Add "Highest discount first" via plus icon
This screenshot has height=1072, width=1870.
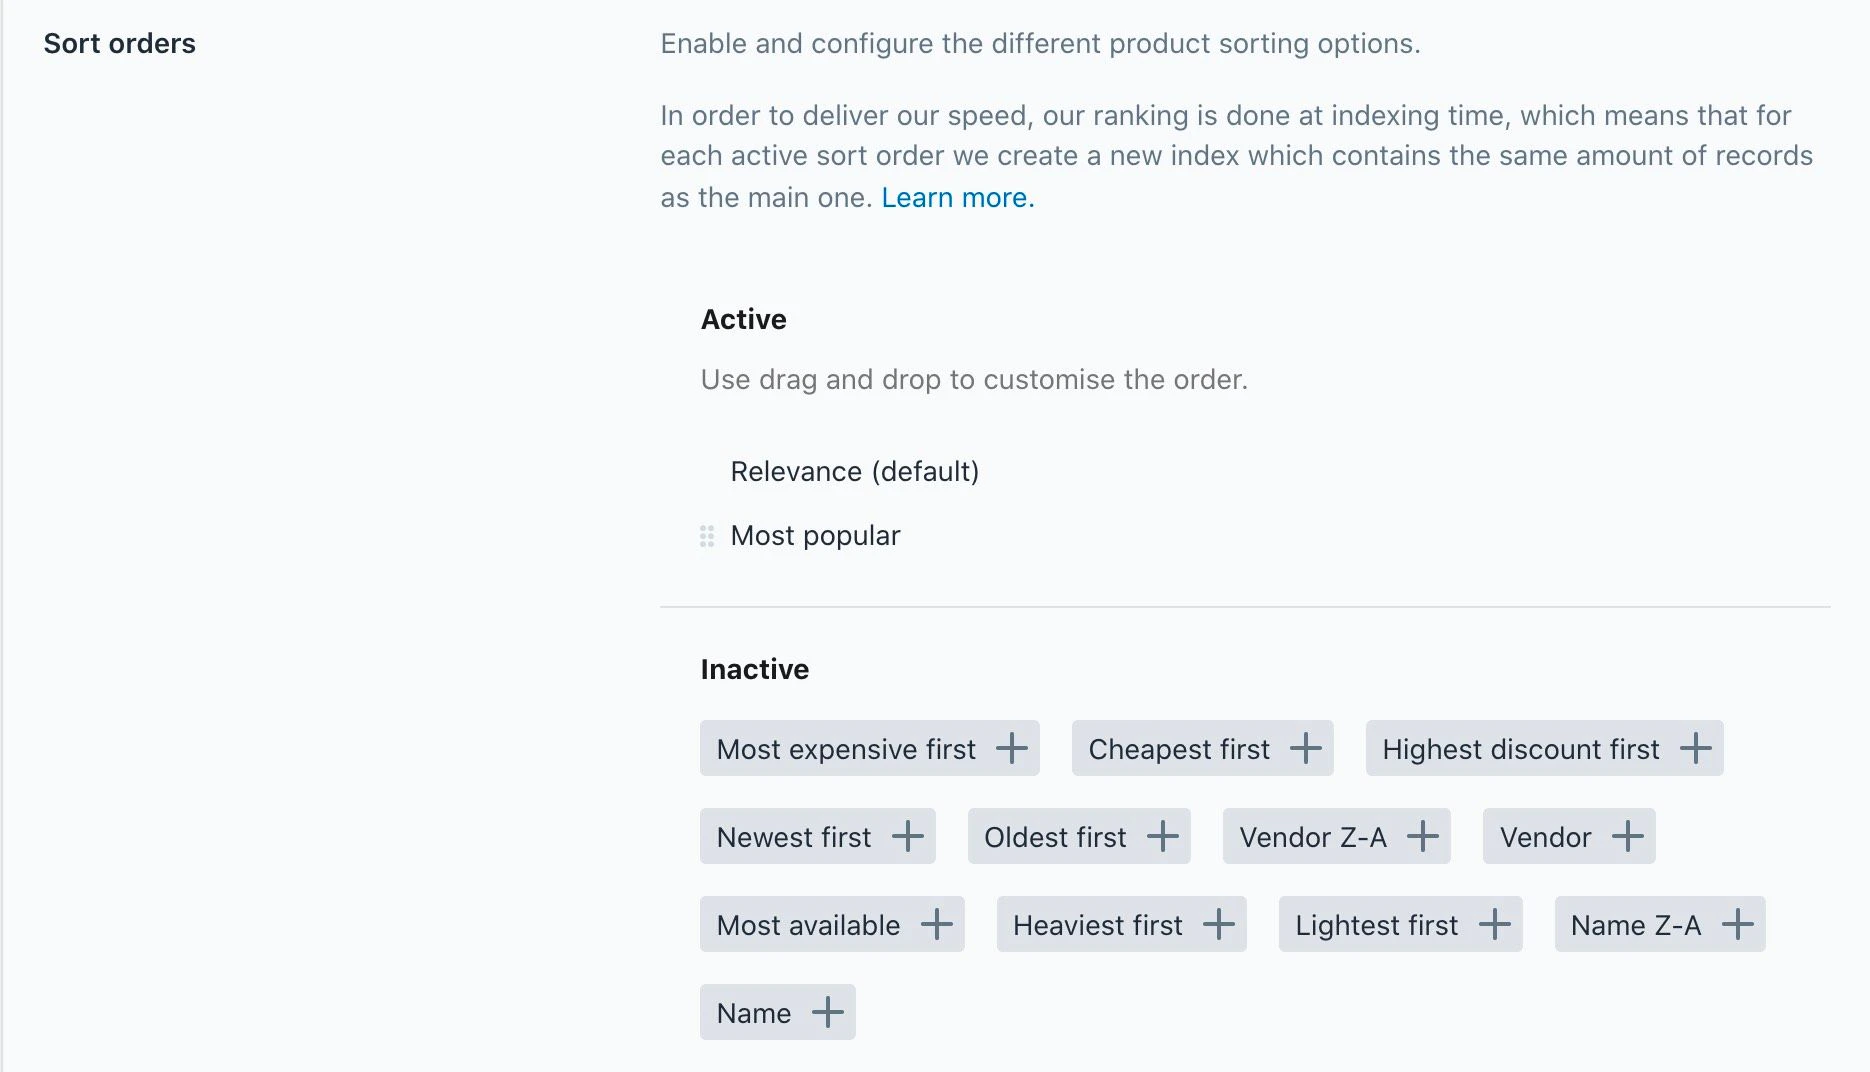pyautogui.click(x=1695, y=748)
